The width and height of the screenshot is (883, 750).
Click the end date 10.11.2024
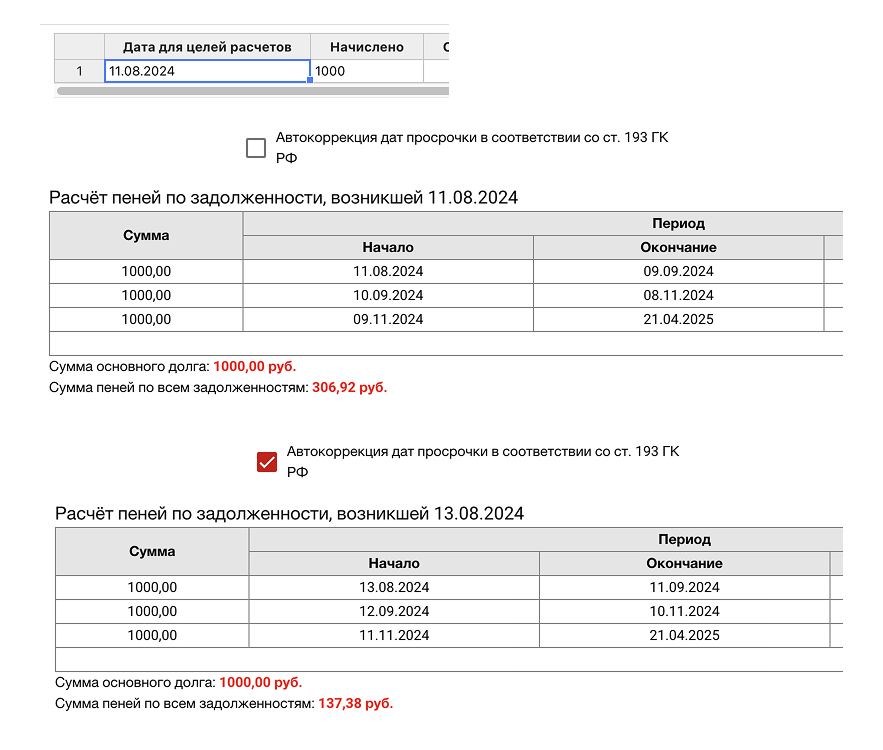pyautogui.click(x=685, y=611)
